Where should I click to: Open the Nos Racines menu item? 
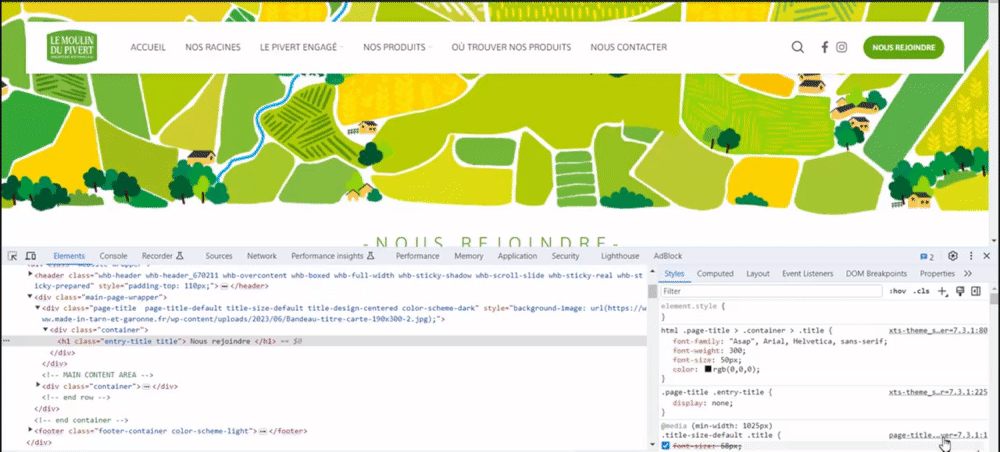213,47
